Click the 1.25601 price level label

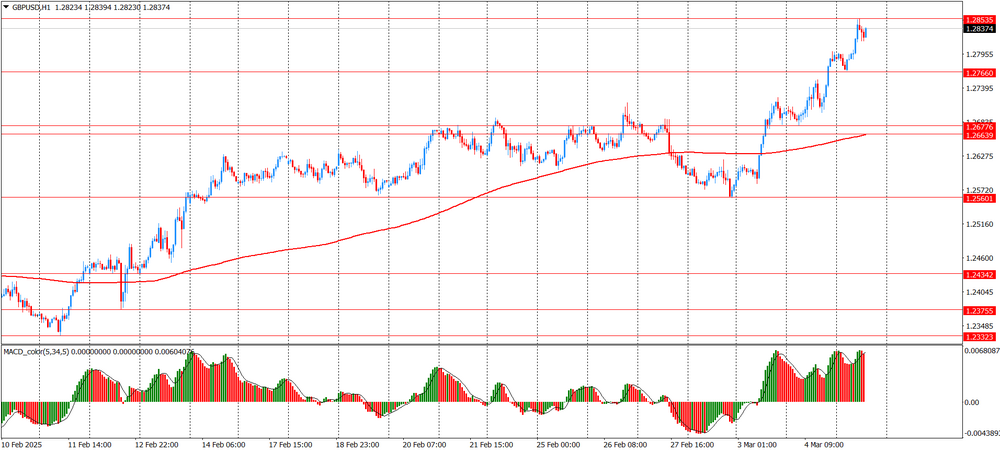click(x=979, y=198)
